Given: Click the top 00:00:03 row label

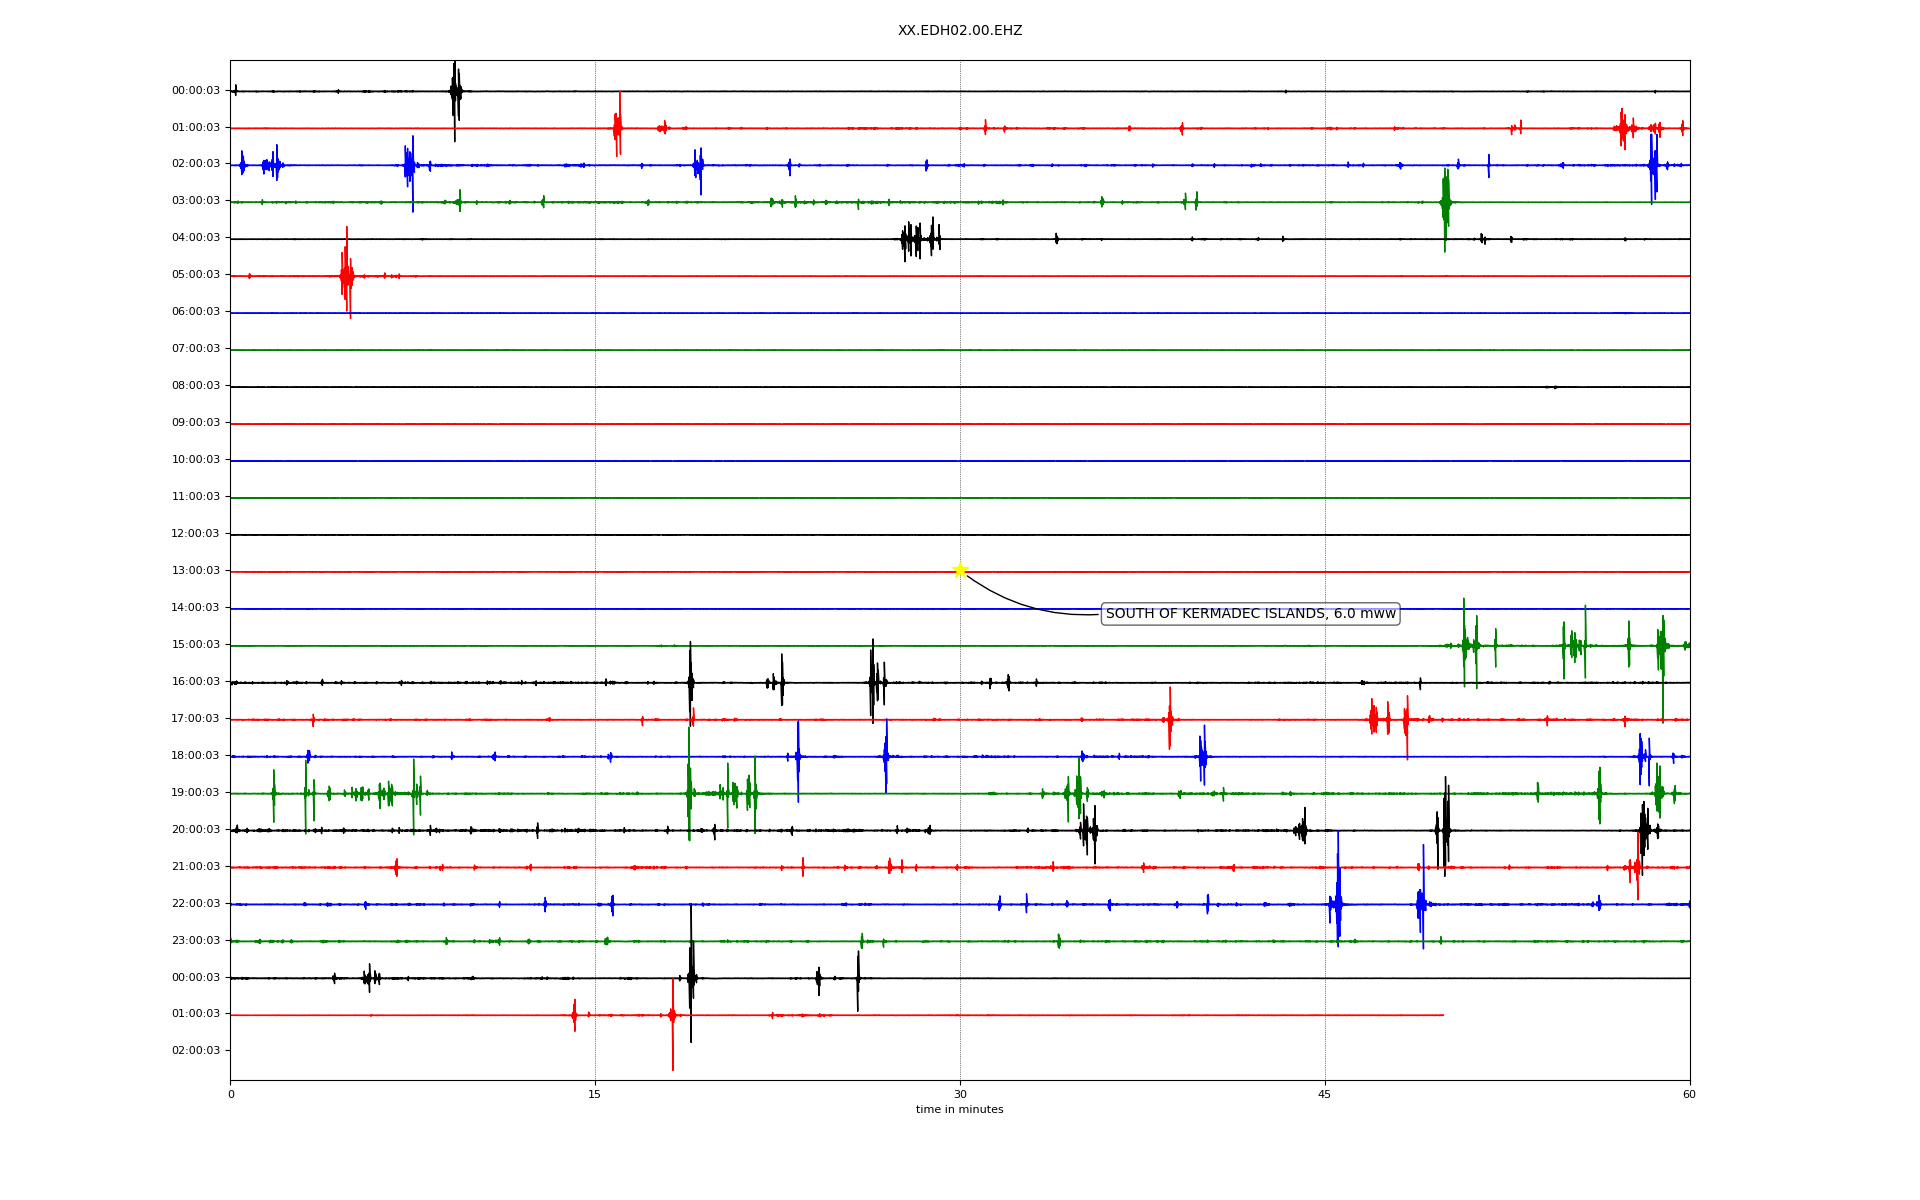Looking at the screenshot, I should tap(196, 91).
